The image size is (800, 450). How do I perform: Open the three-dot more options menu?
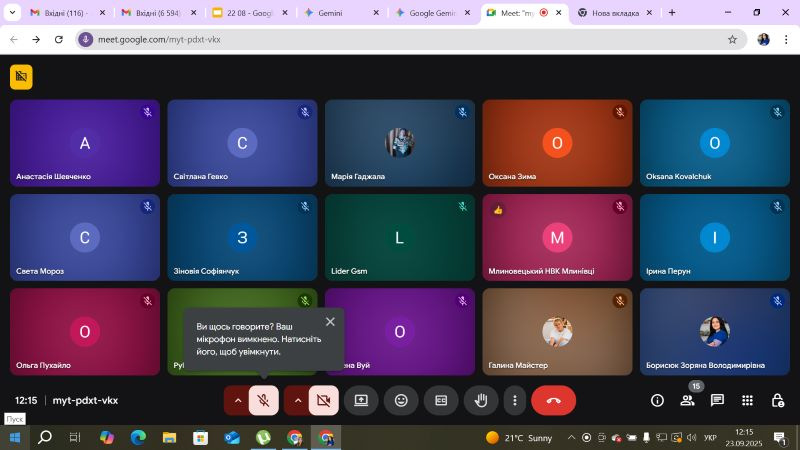[x=514, y=400]
